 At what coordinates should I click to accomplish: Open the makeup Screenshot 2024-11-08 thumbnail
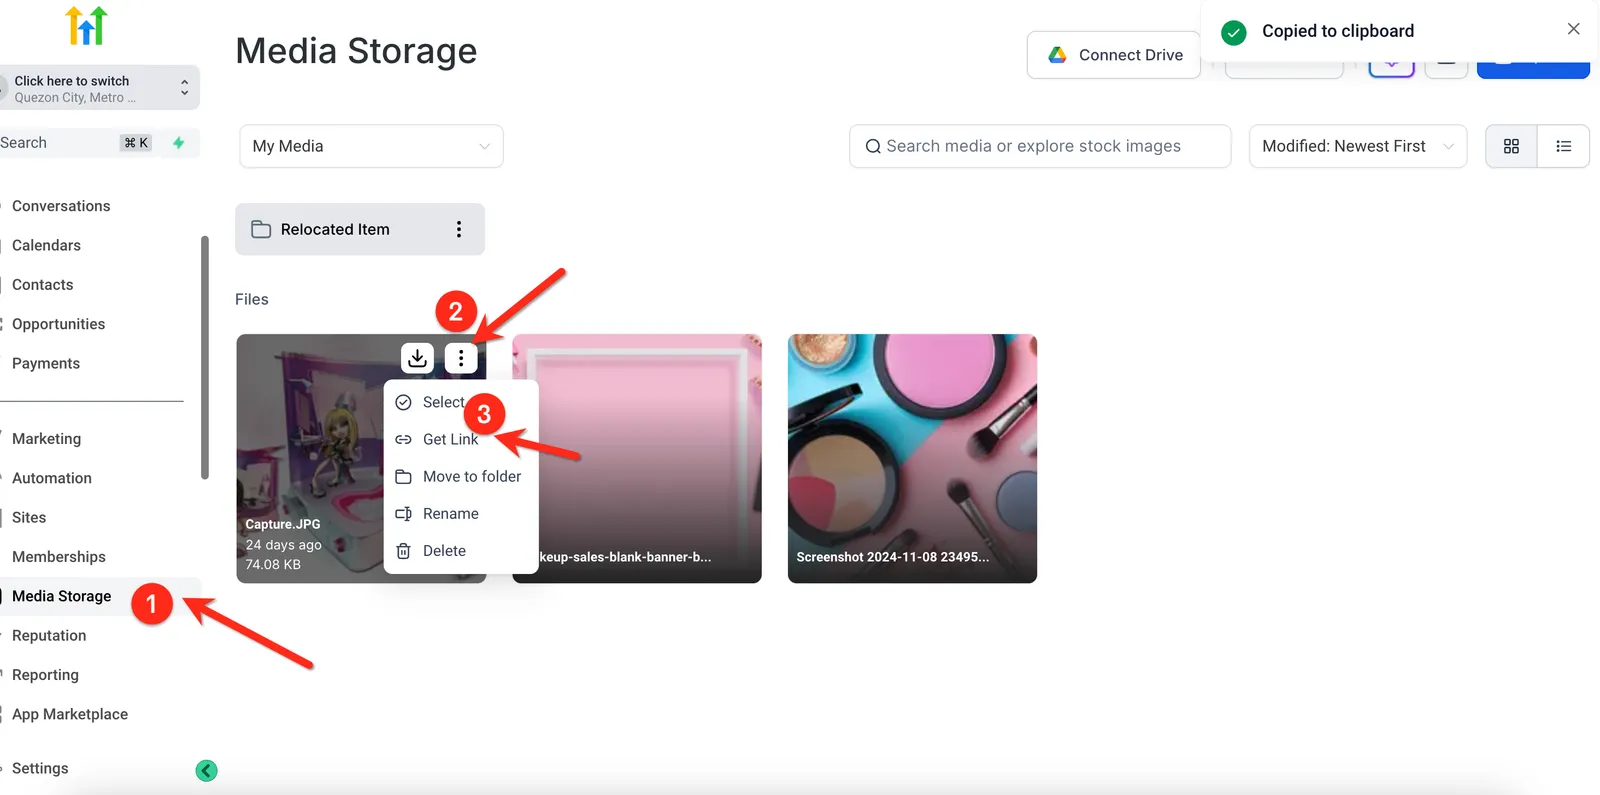912,458
